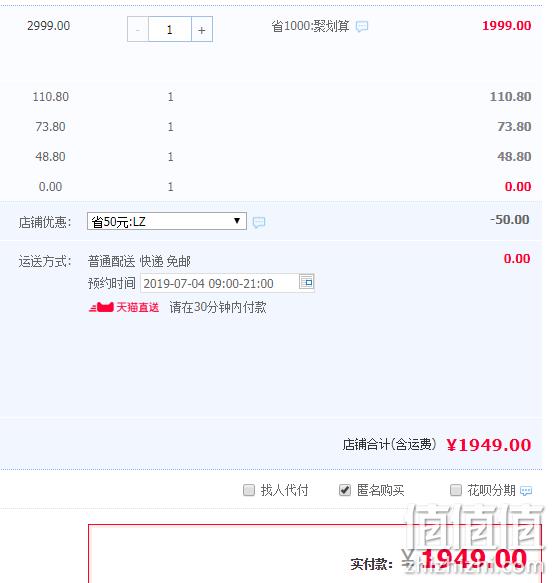Click the 天猫直送 Tmall logo icon
Viewport: 554px width, 583px height.
tap(101, 307)
